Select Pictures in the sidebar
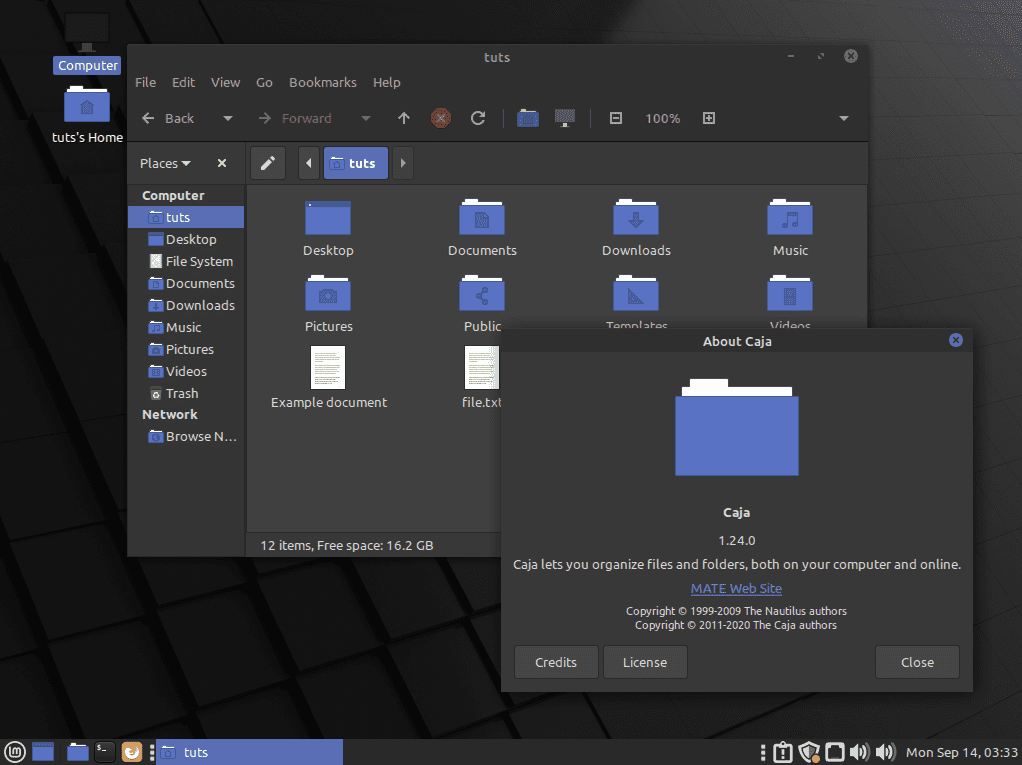1022x765 pixels. pyautogui.click(x=188, y=349)
